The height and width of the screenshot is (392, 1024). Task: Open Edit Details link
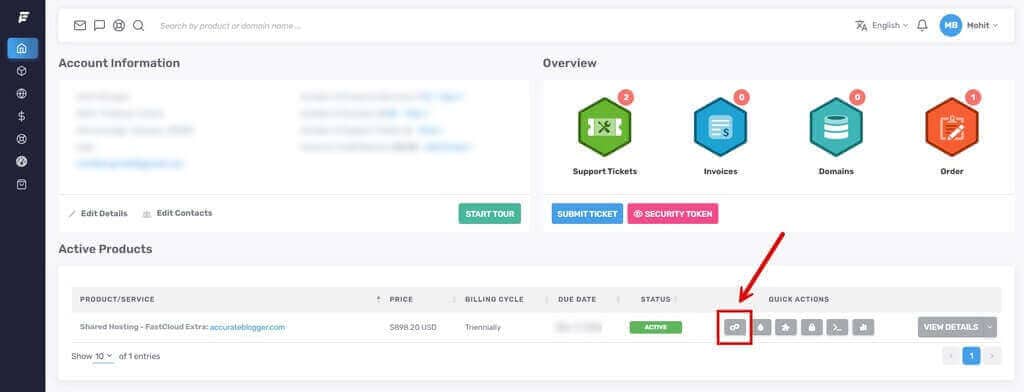tap(99, 213)
